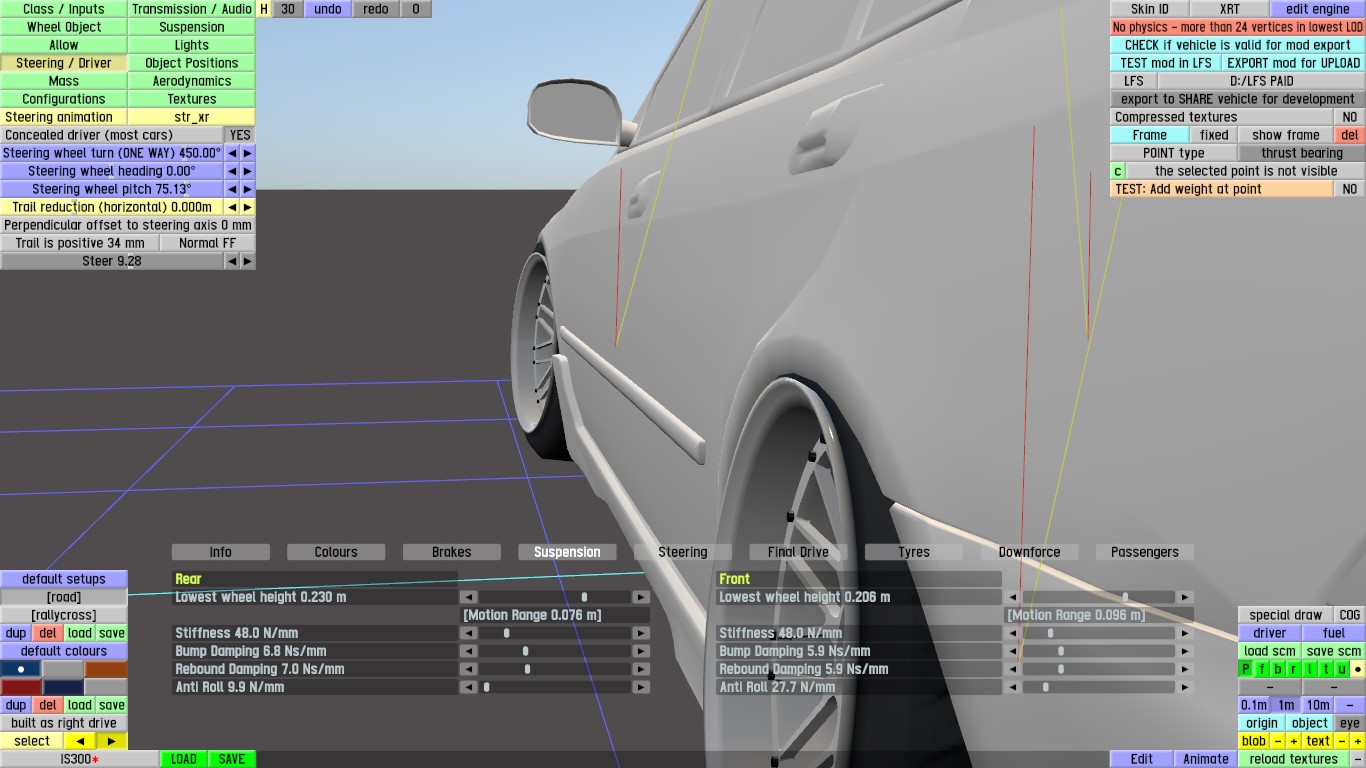
Task: Toggle Concealed driver YES option
Action: pos(240,135)
